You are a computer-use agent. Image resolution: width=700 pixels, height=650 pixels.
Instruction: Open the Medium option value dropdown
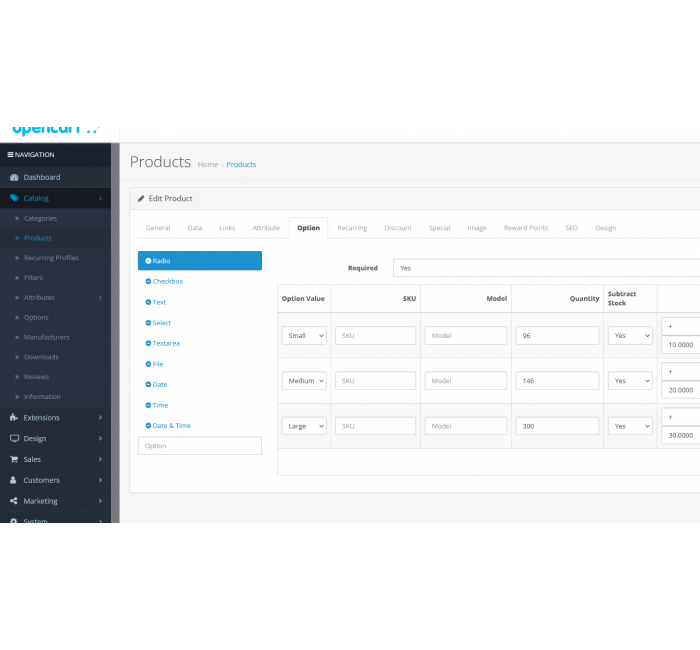304,381
